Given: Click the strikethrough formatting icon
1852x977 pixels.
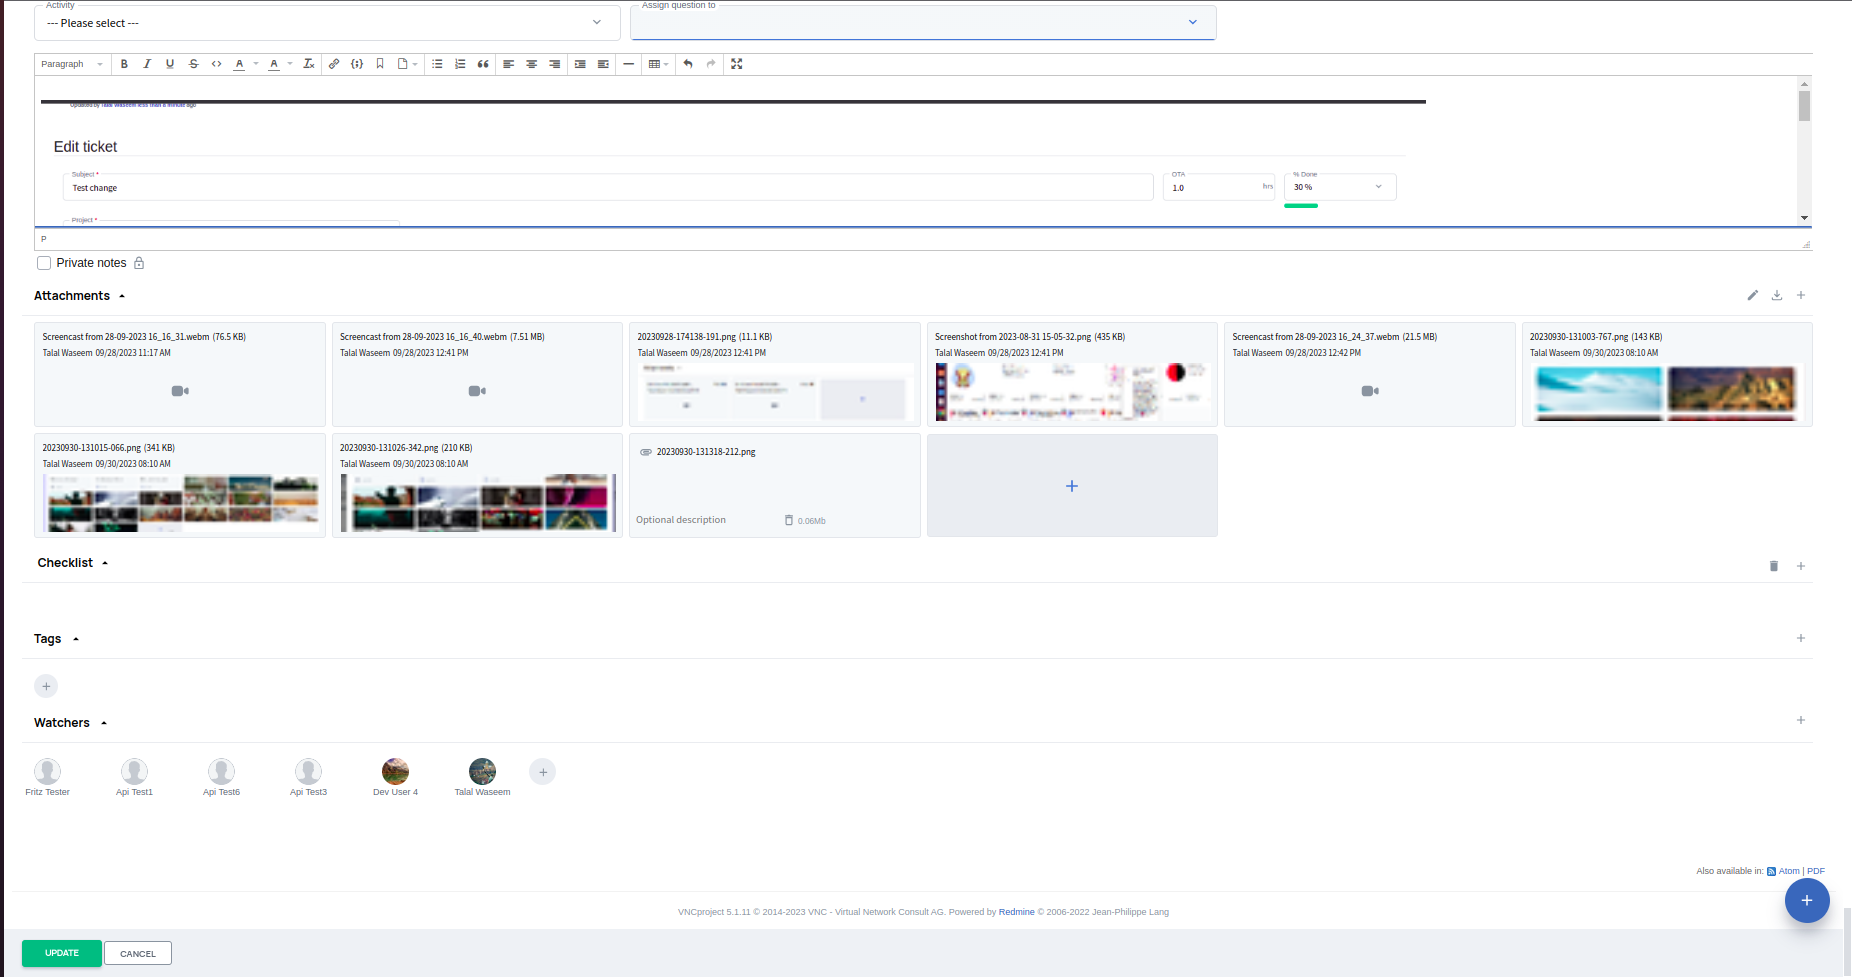Looking at the screenshot, I should coord(193,64).
